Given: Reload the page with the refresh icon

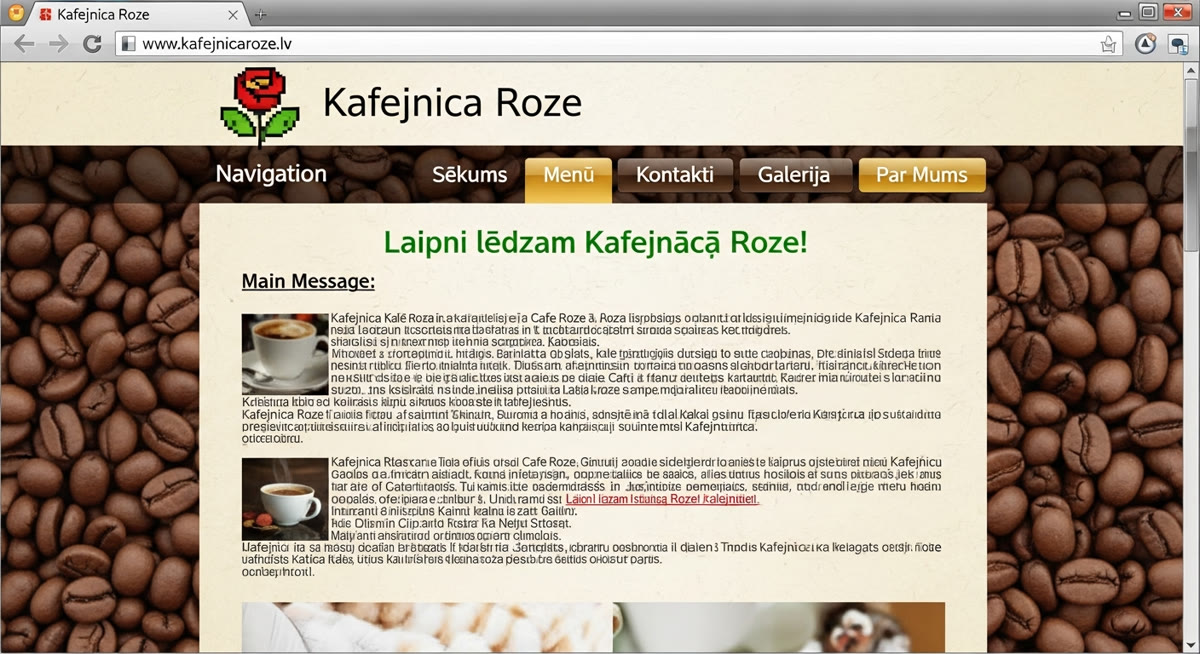Looking at the screenshot, I should pos(92,44).
